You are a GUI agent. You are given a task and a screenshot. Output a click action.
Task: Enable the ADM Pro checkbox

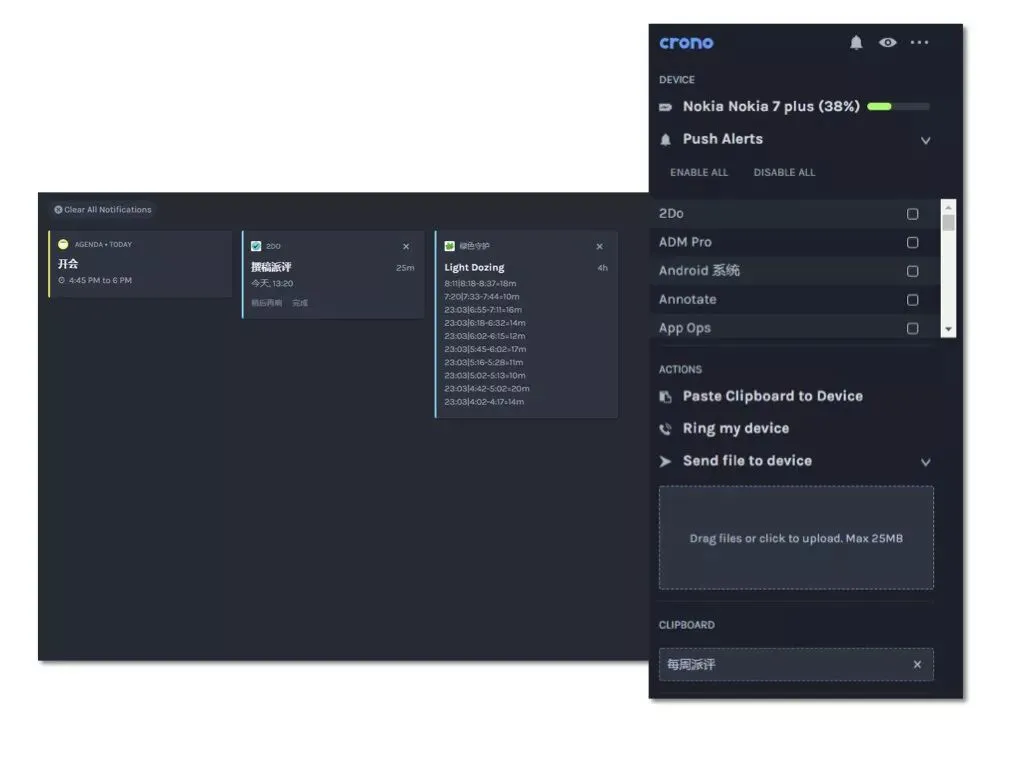point(912,243)
